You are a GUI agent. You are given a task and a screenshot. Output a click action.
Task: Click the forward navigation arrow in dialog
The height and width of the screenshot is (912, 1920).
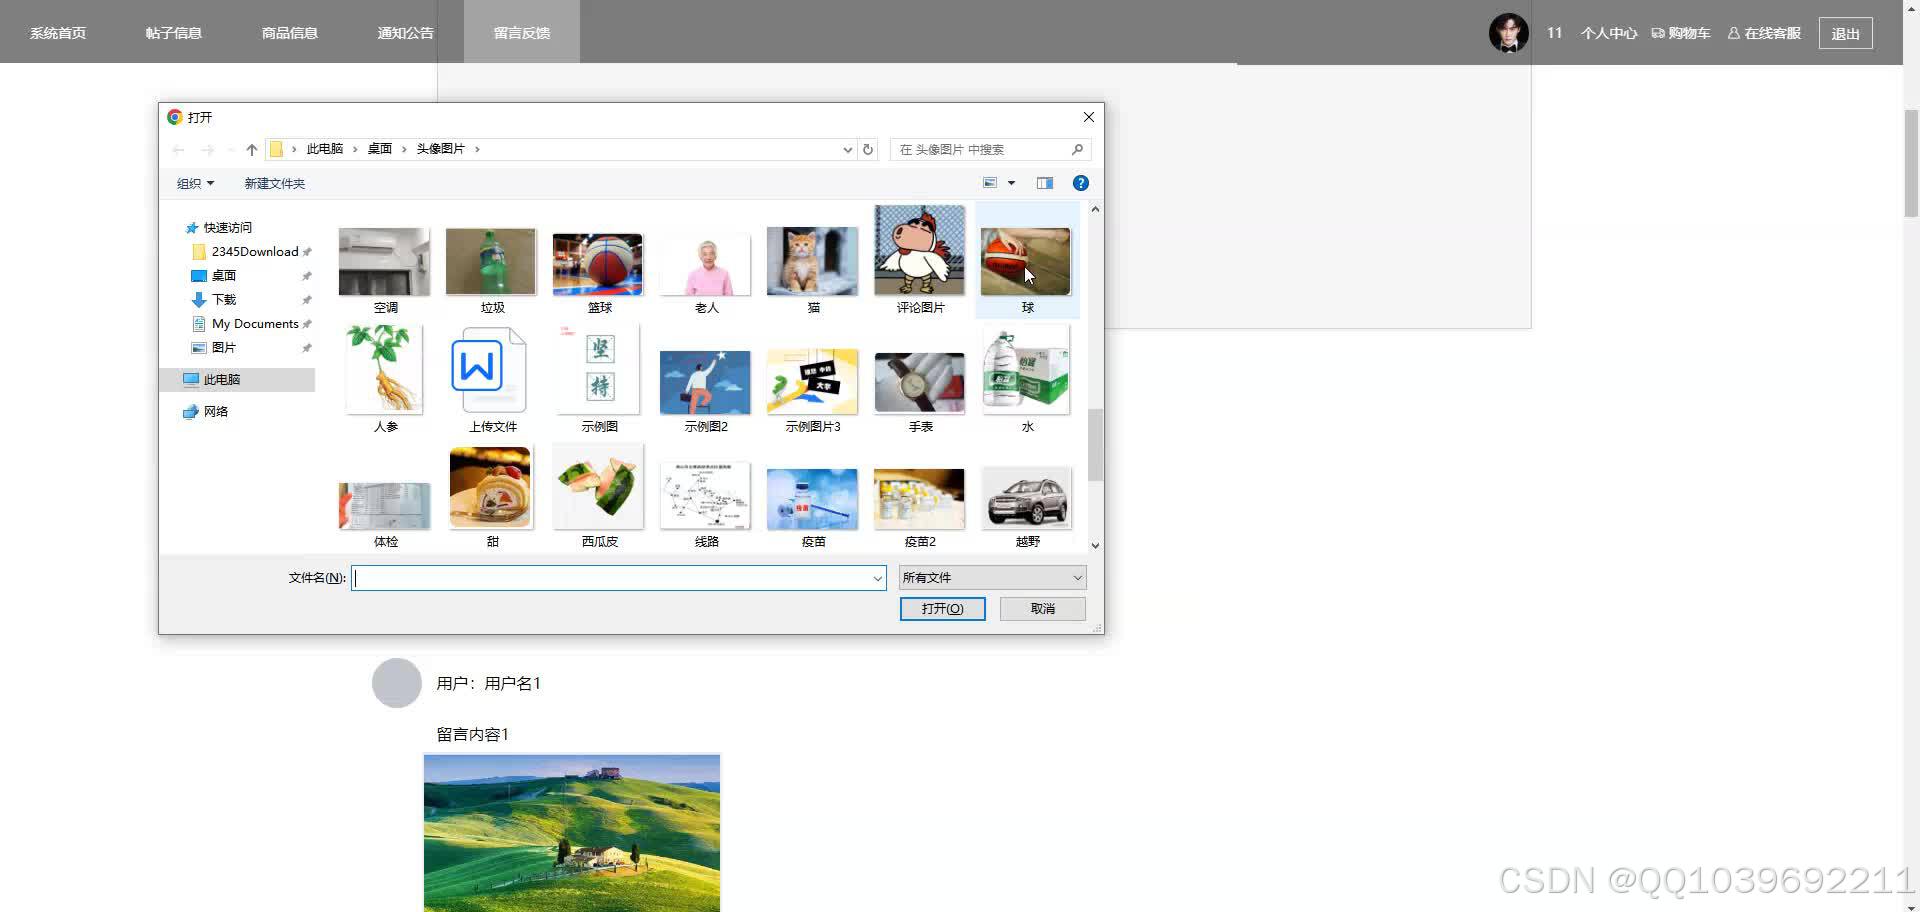(208, 150)
